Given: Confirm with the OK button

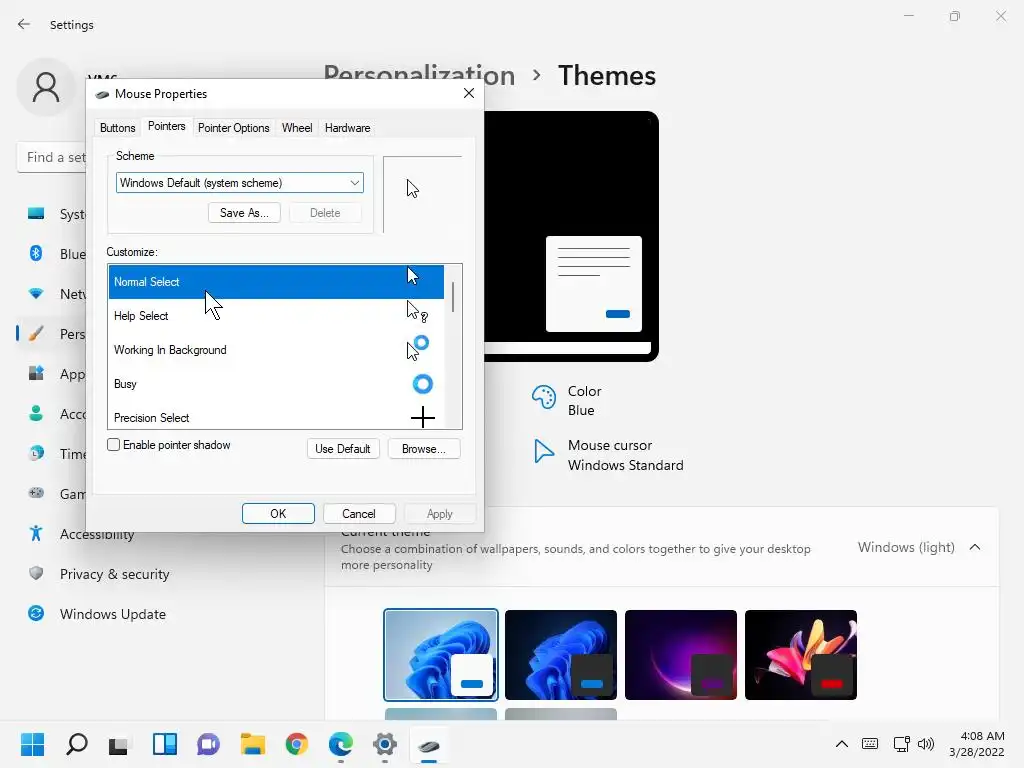Looking at the screenshot, I should click(x=278, y=514).
